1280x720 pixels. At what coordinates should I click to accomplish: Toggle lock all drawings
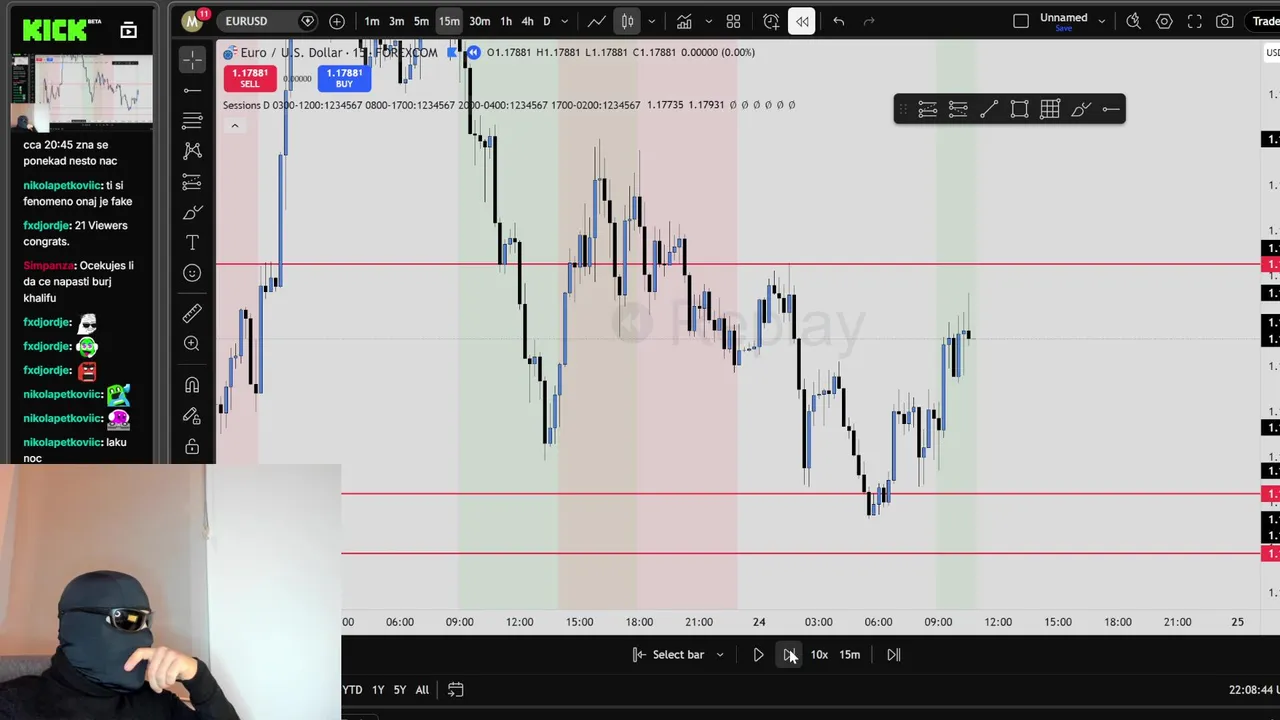(193, 446)
